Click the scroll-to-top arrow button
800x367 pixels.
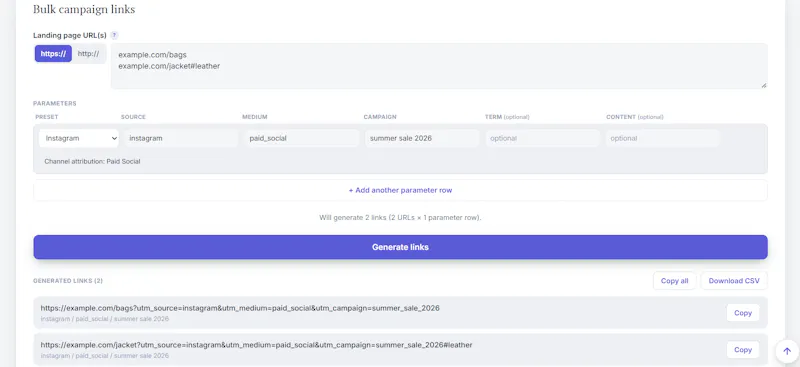(x=787, y=351)
